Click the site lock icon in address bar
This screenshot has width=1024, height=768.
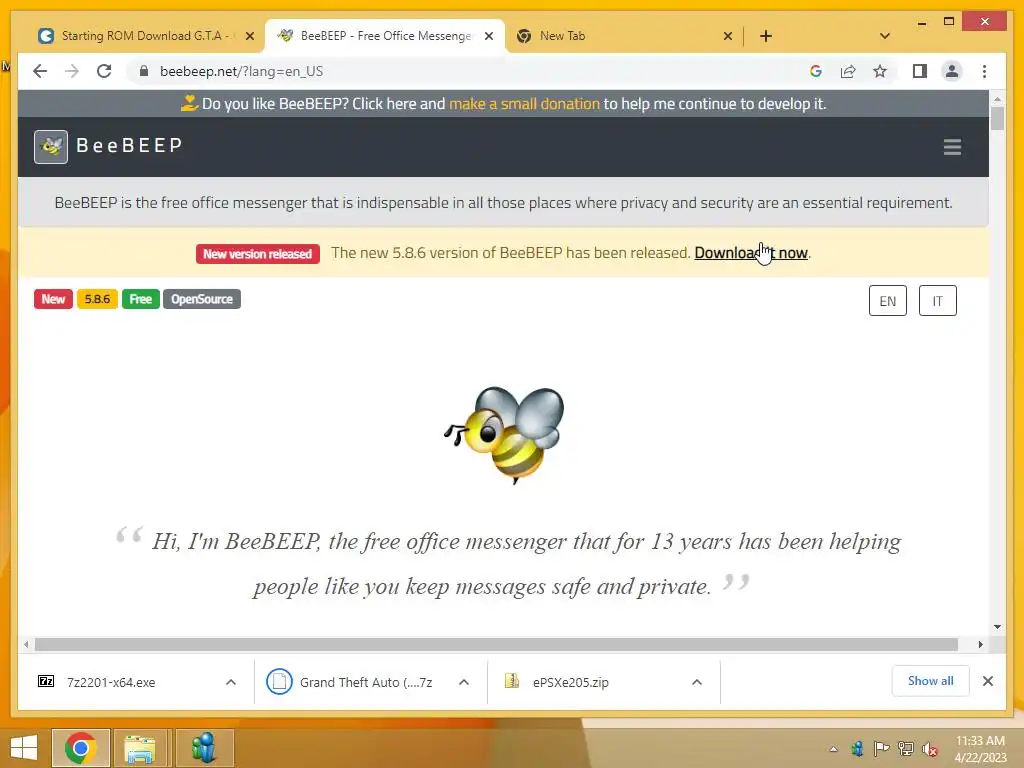tap(144, 71)
